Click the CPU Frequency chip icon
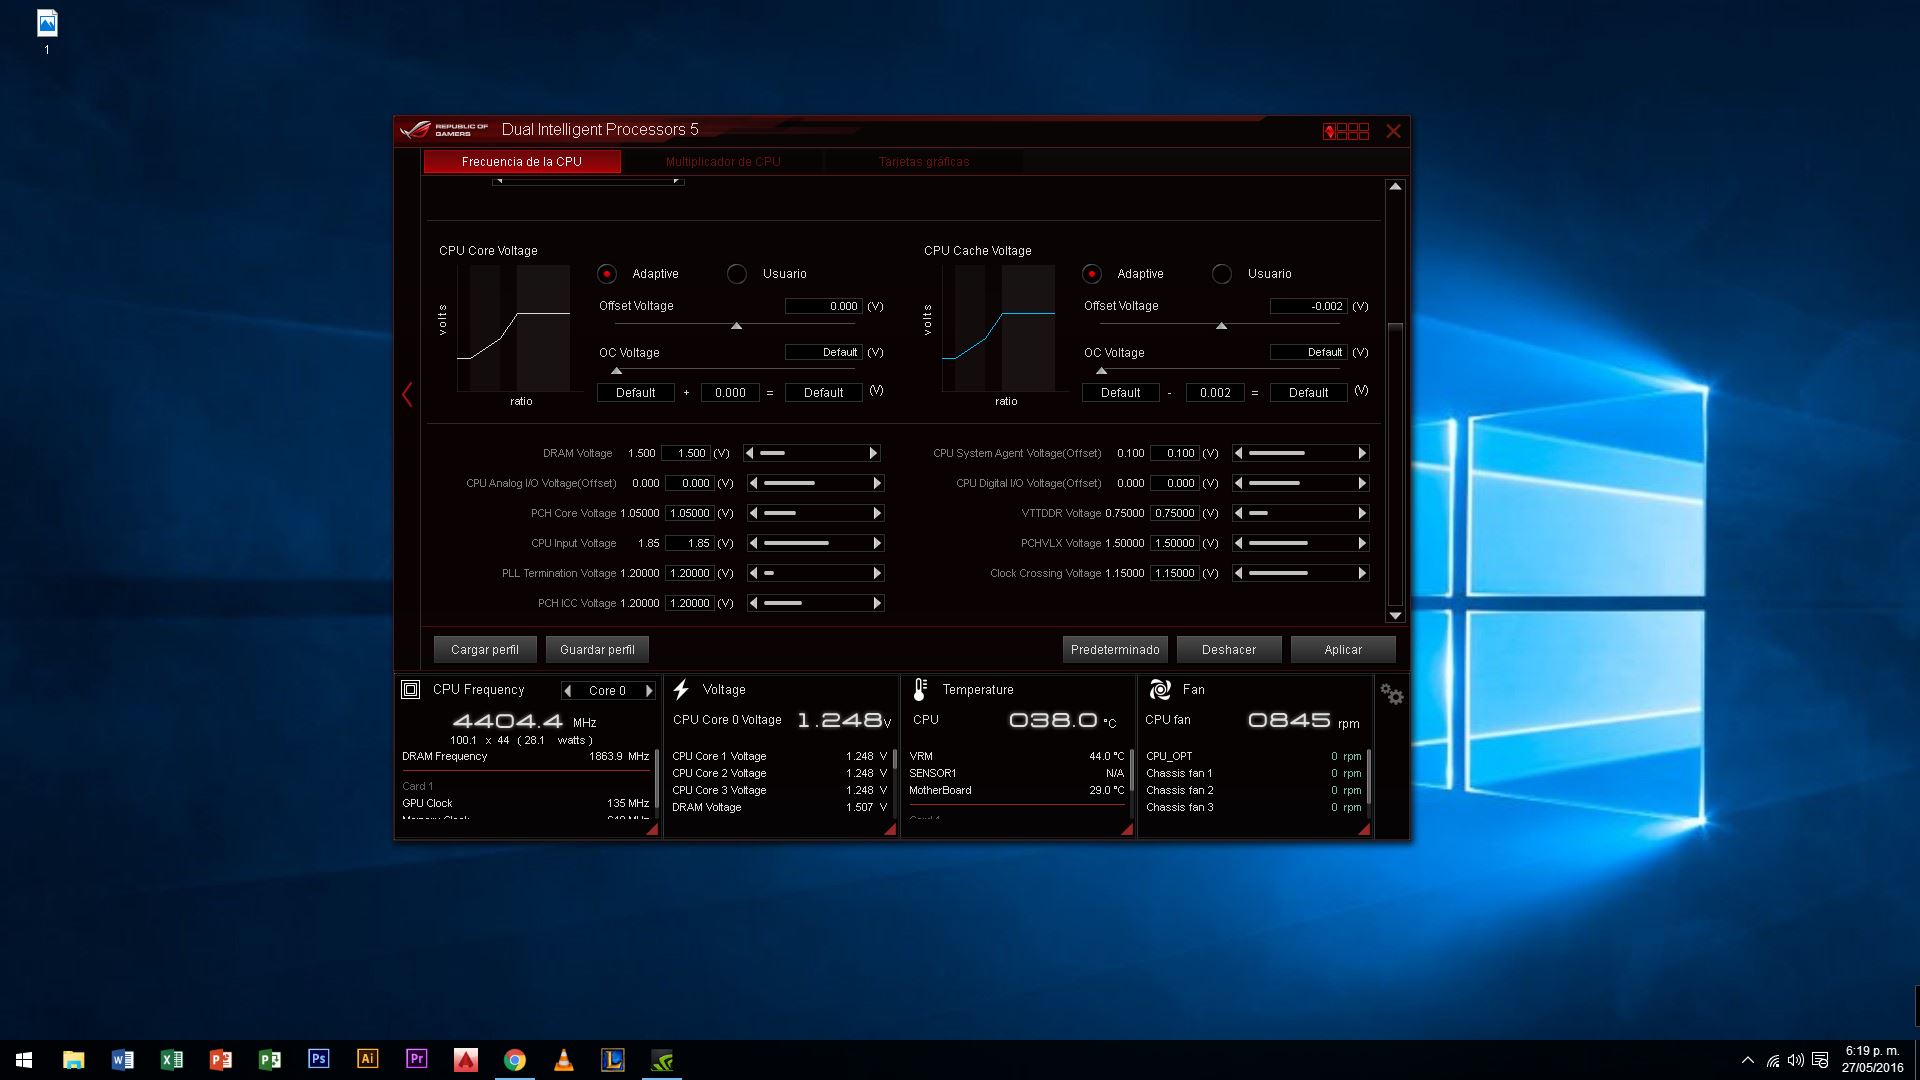This screenshot has height=1080, width=1920. (x=410, y=690)
